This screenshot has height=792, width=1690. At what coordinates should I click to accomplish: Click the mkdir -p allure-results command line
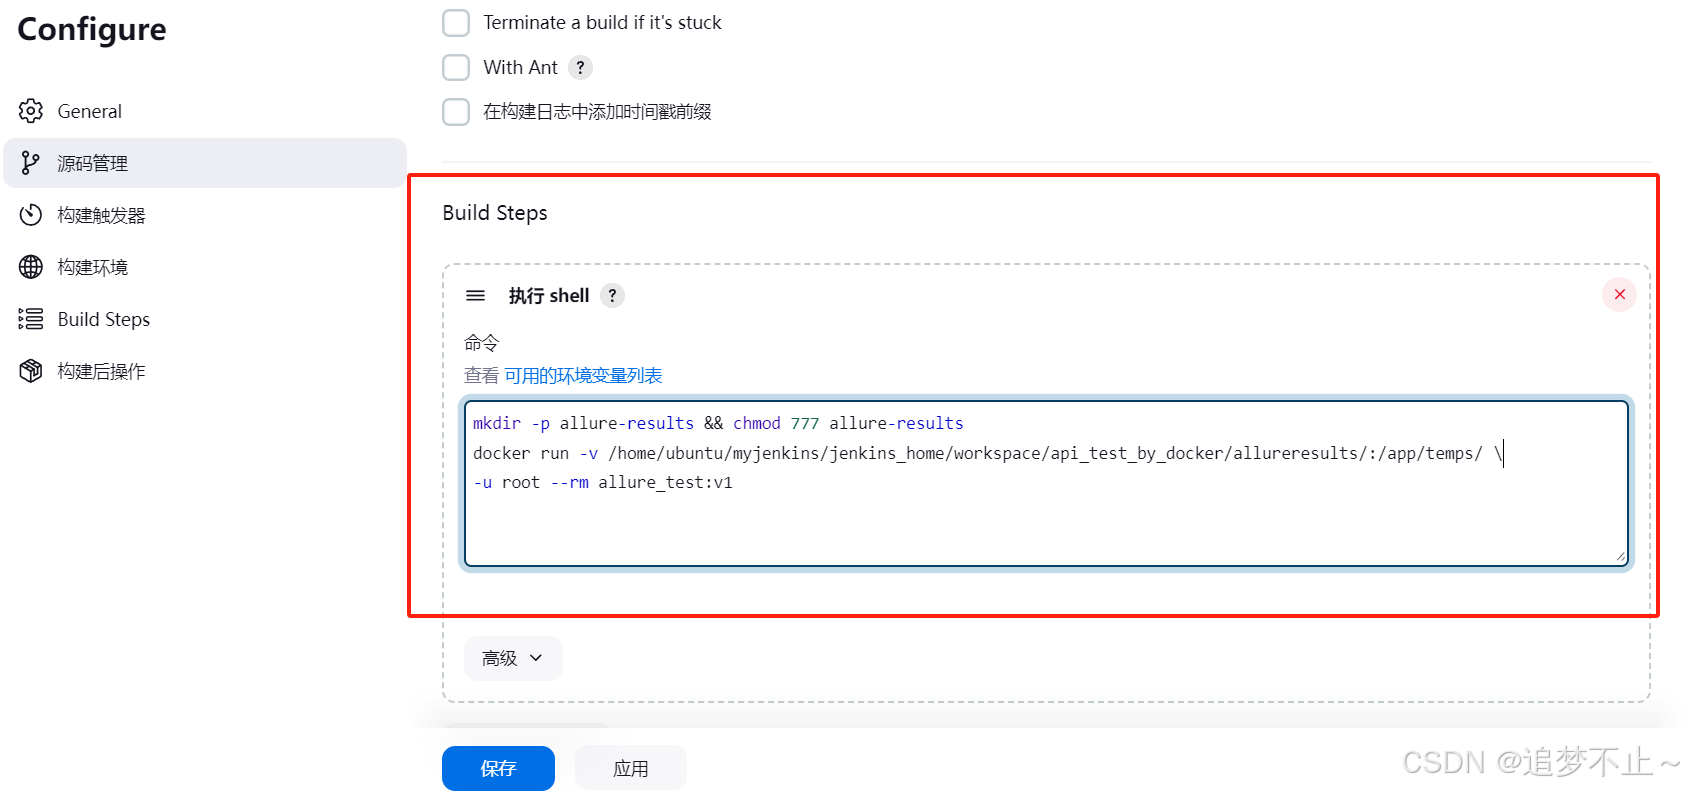point(718,423)
